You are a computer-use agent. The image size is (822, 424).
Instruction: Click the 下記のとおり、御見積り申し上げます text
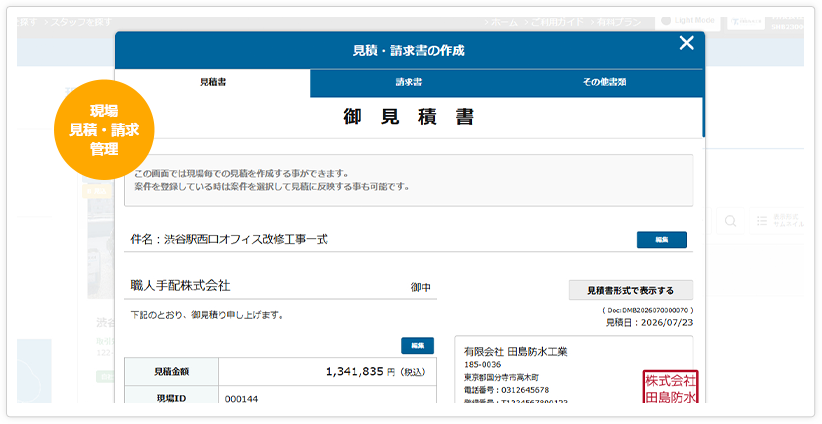(x=207, y=315)
